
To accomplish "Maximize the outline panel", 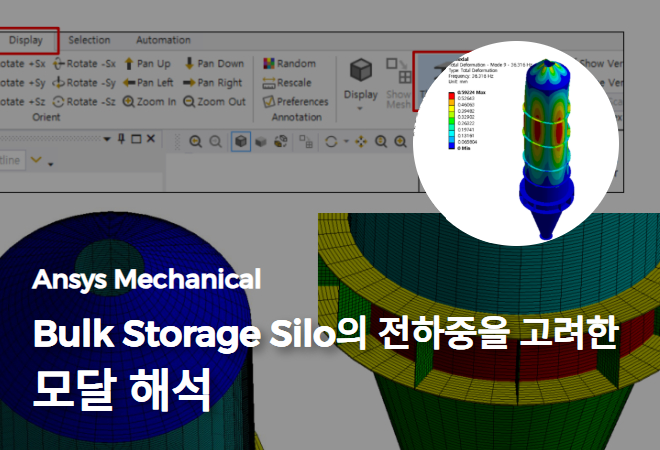I will [136, 139].
